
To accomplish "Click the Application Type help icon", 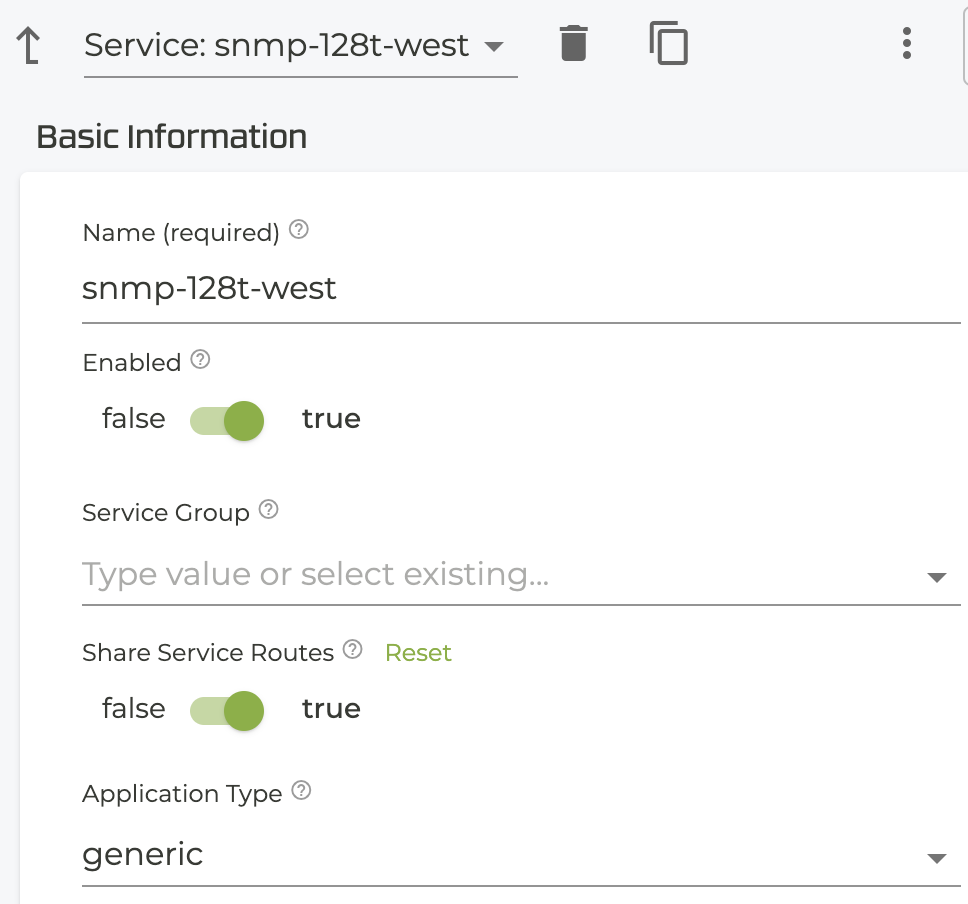I will click(301, 792).
